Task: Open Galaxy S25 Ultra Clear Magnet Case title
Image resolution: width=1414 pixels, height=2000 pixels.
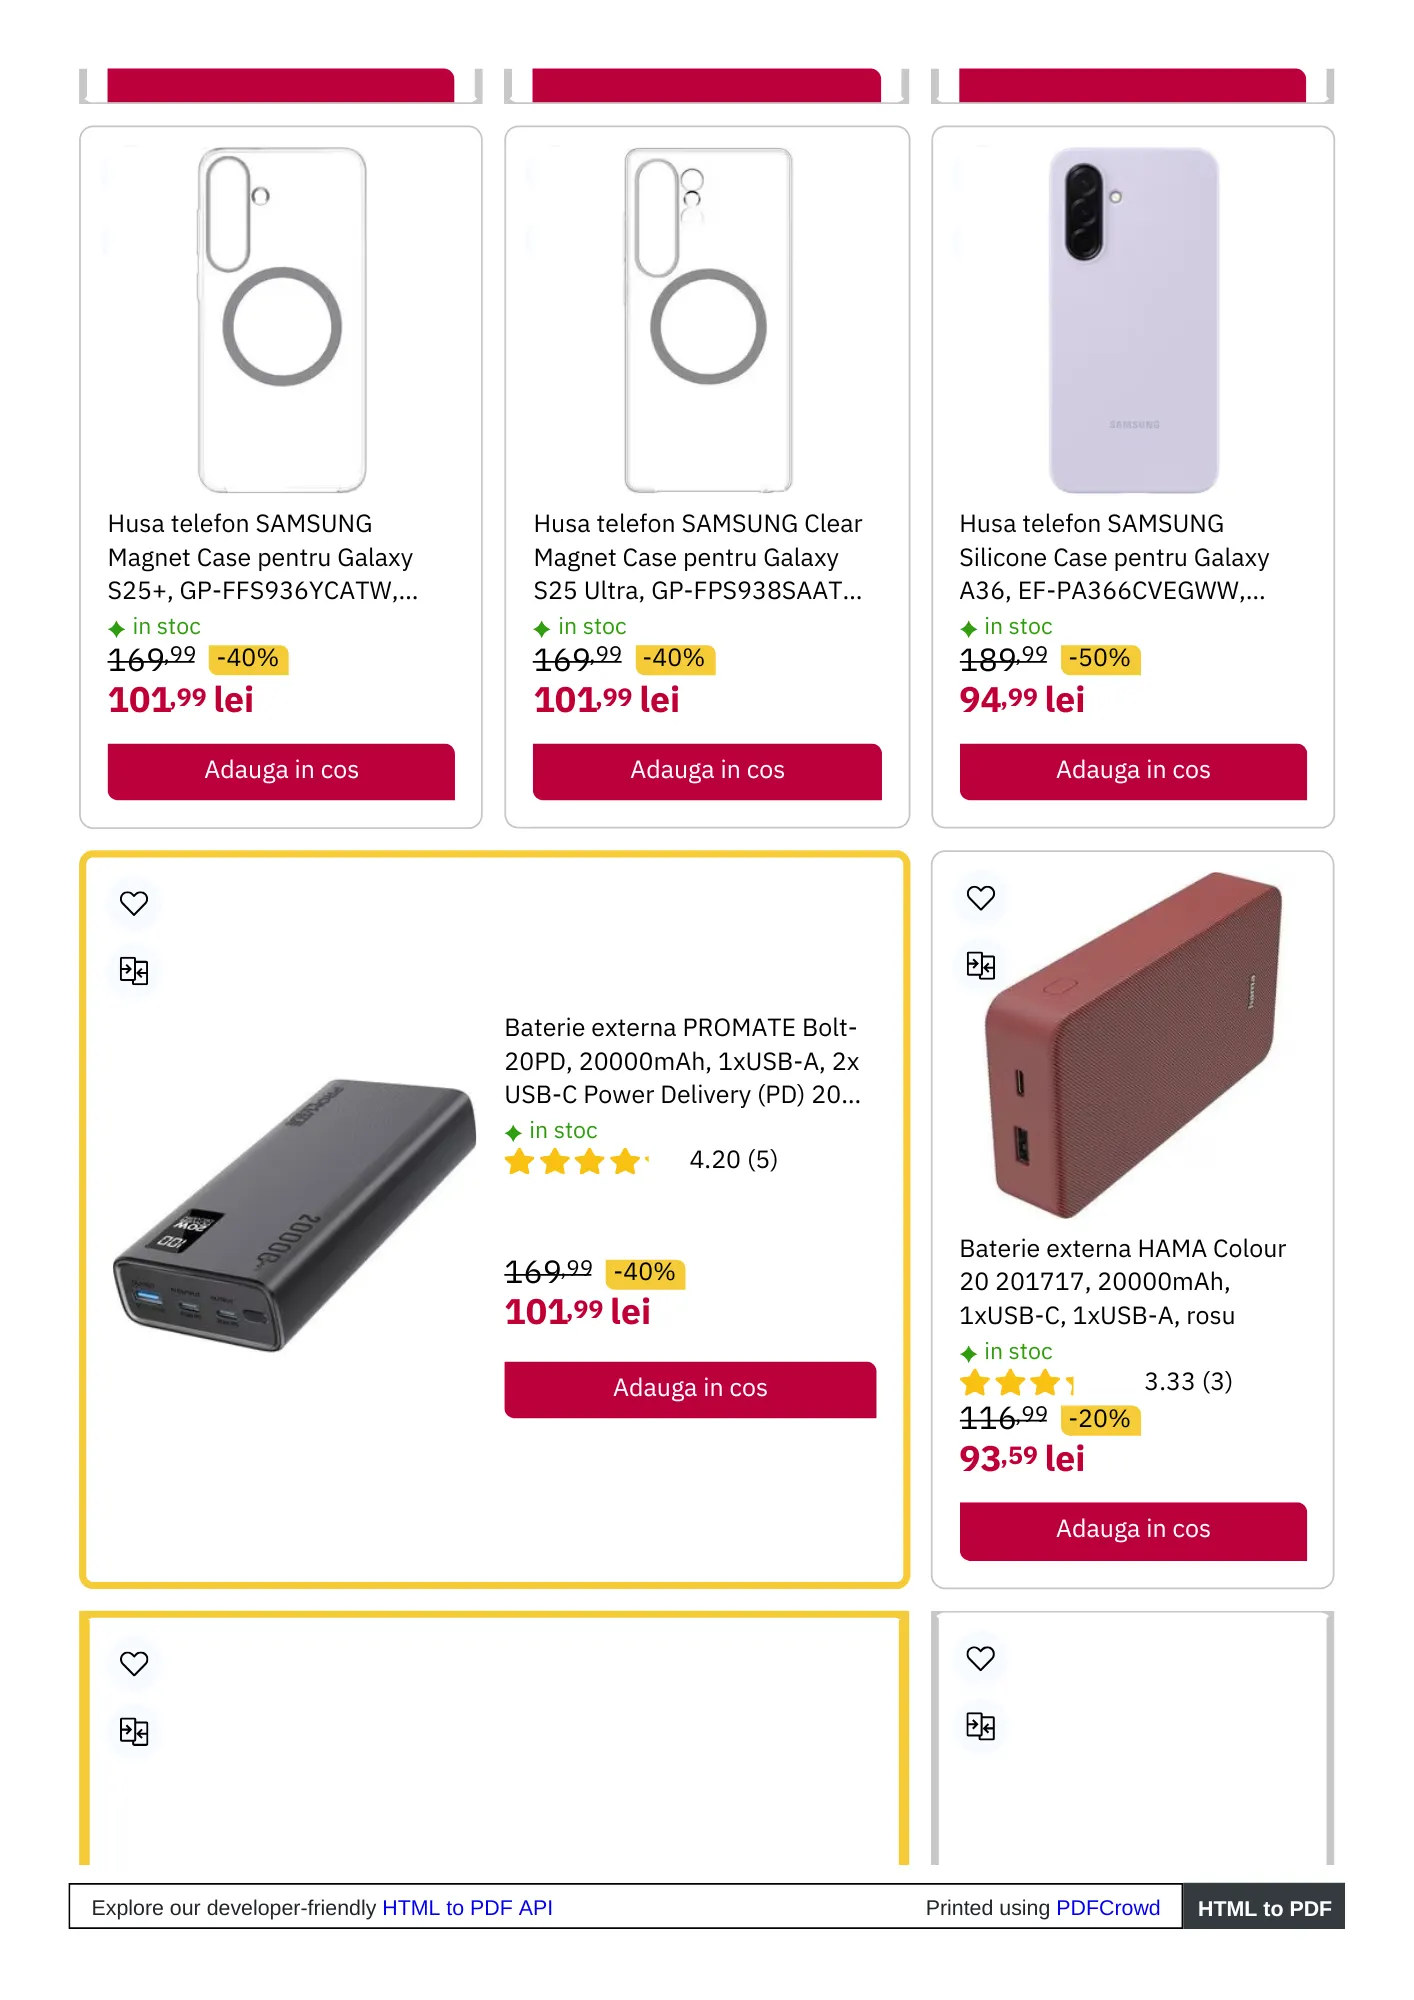Action: point(697,557)
